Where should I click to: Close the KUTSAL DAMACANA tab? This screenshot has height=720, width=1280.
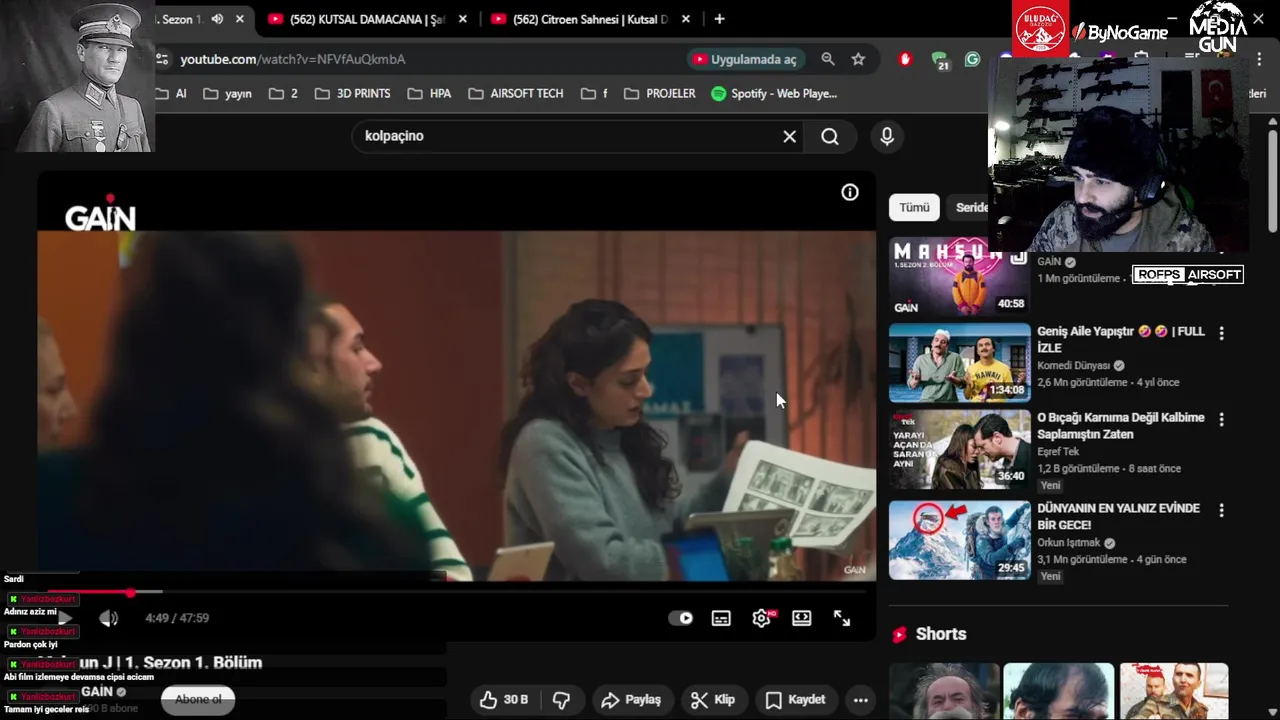(x=462, y=19)
